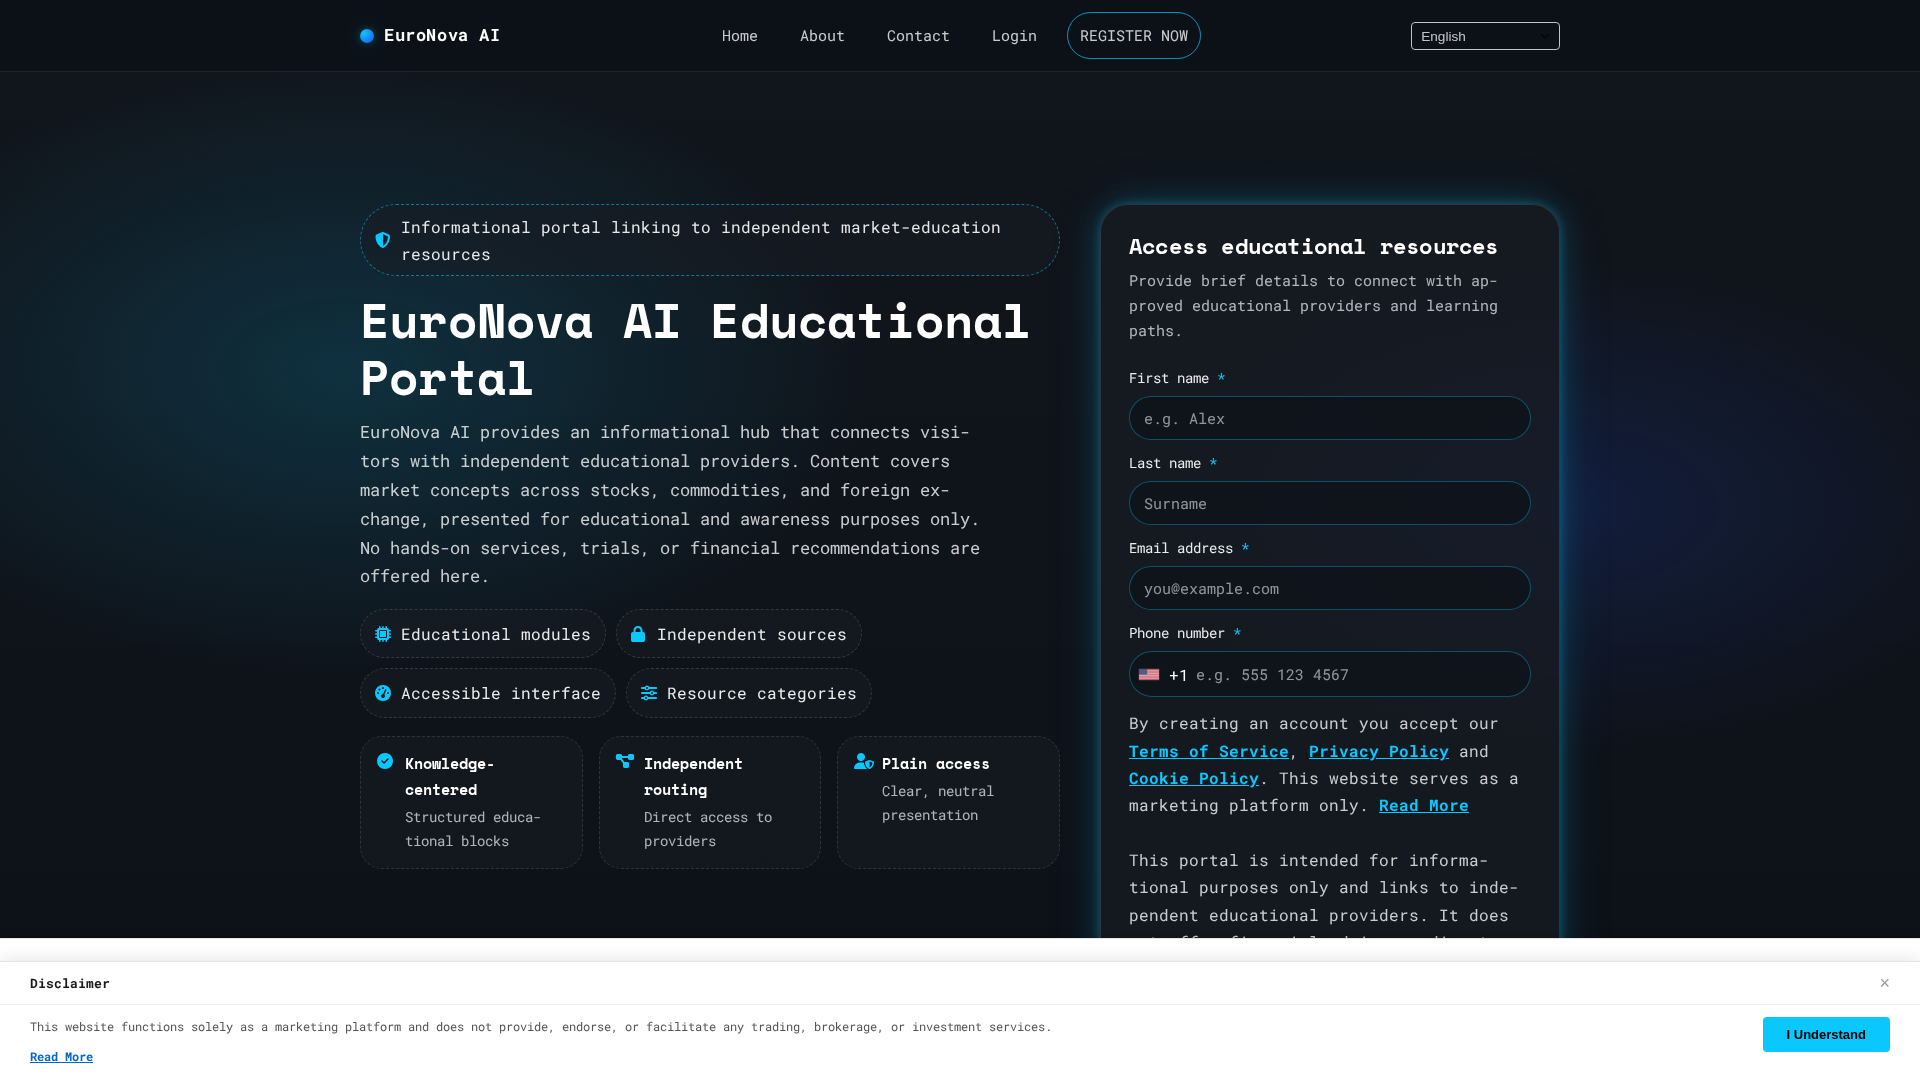Image resolution: width=1920 pixels, height=1080 pixels.
Task: Click the EuroNova AI brand name in the header
Action: pos(442,36)
